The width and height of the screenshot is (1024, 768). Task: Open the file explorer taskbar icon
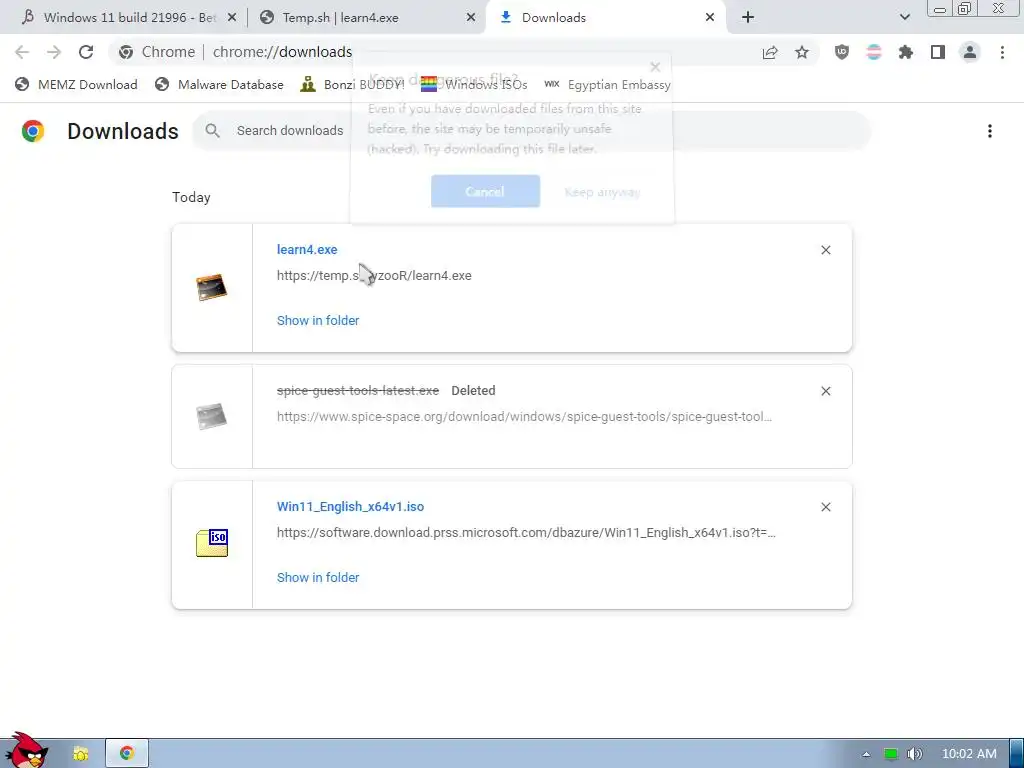81,754
